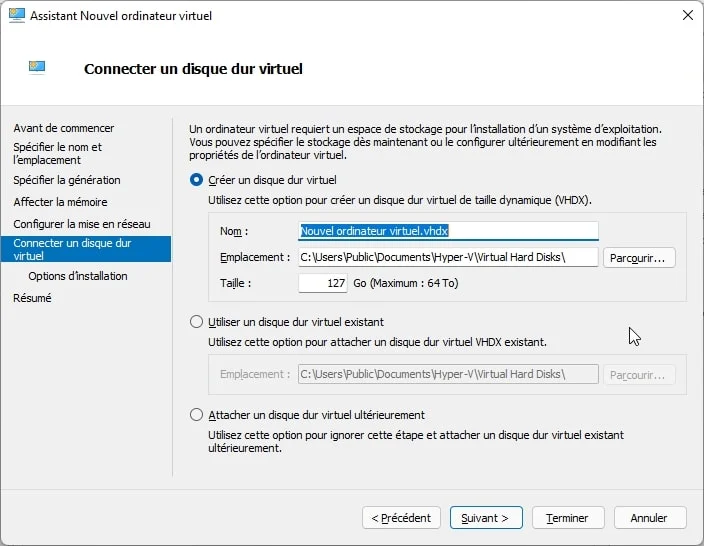Open Spécifier le nom et l'emplacement step
The width and height of the screenshot is (704, 546).
58,153
